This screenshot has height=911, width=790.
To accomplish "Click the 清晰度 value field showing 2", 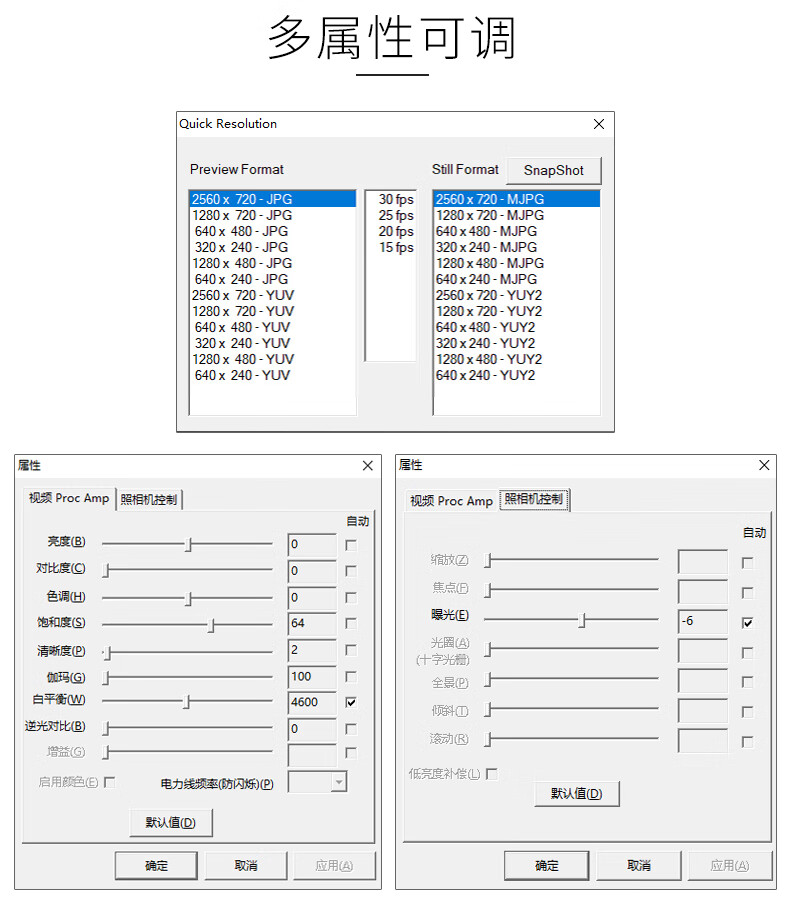I will point(312,650).
